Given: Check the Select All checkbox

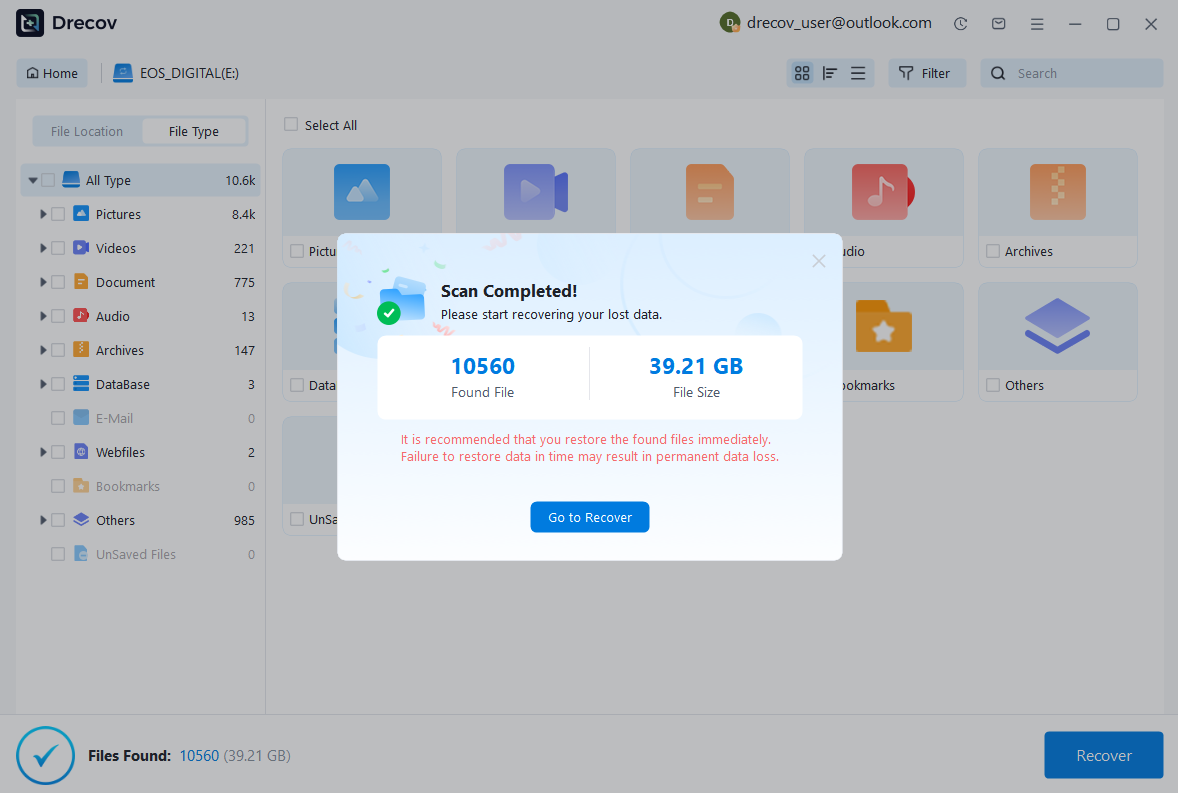Looking at the screenshot, I should [291, 125].
